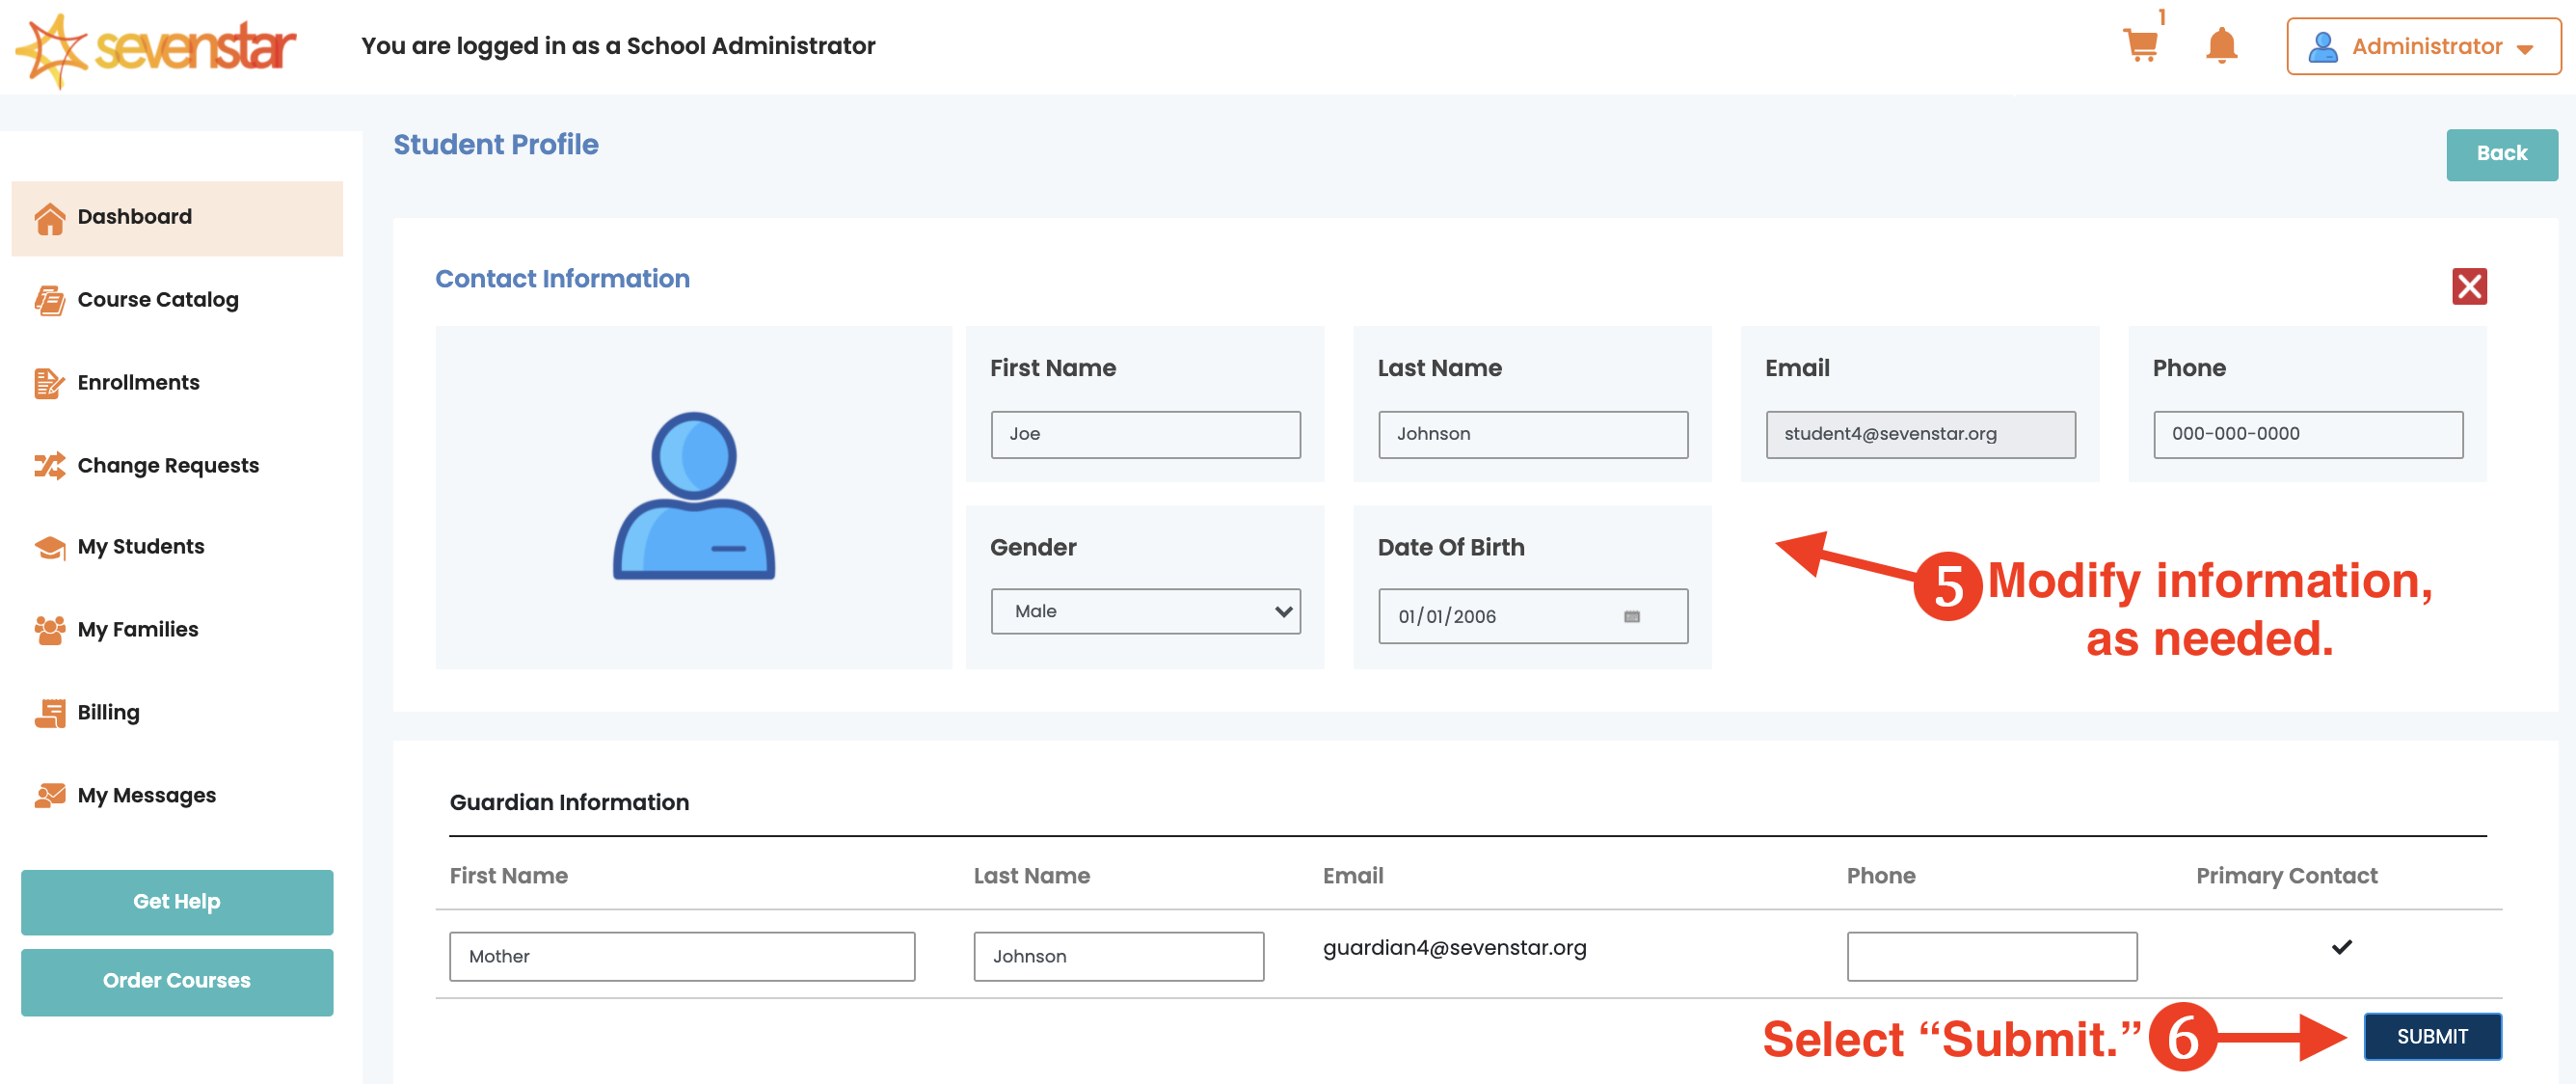The height and width of the screenshot is (1084, 2576).
Task: Click the Course Catalog sidebar icon
Action: coord(49,300)
